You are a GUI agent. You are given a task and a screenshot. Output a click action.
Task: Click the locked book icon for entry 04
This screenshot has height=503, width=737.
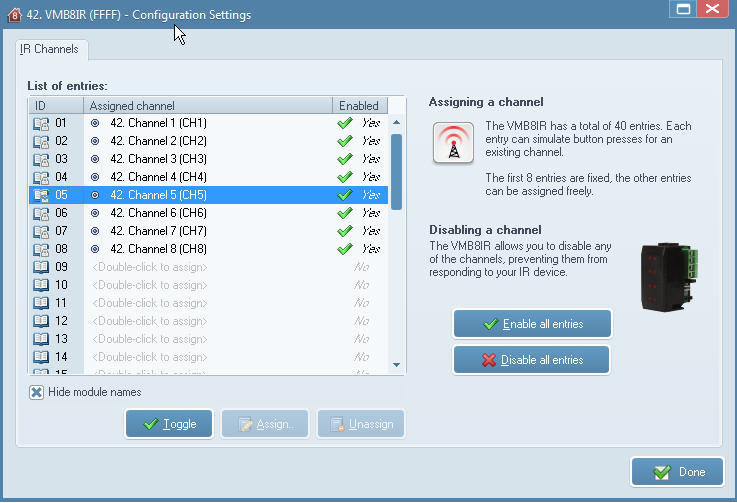coord(41,178)
